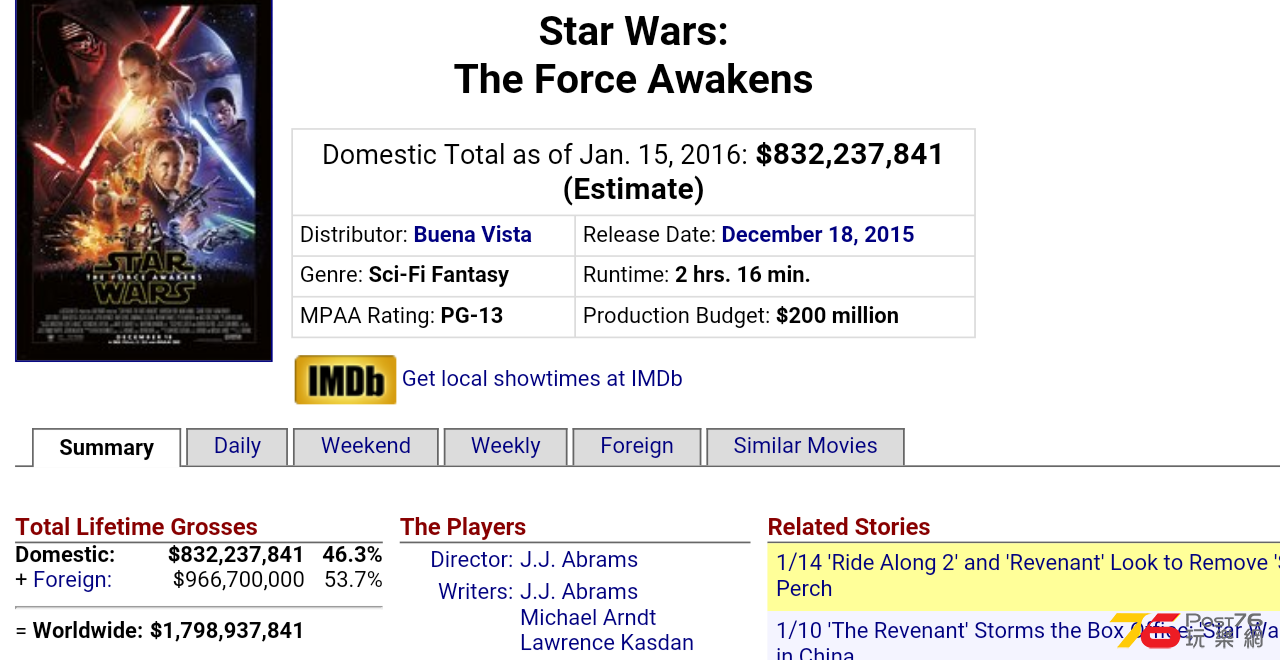Open the Star Wars movie poster image
Image resolution: width=1280 pixels, height=661 pixels.
[x=144, y=180]
